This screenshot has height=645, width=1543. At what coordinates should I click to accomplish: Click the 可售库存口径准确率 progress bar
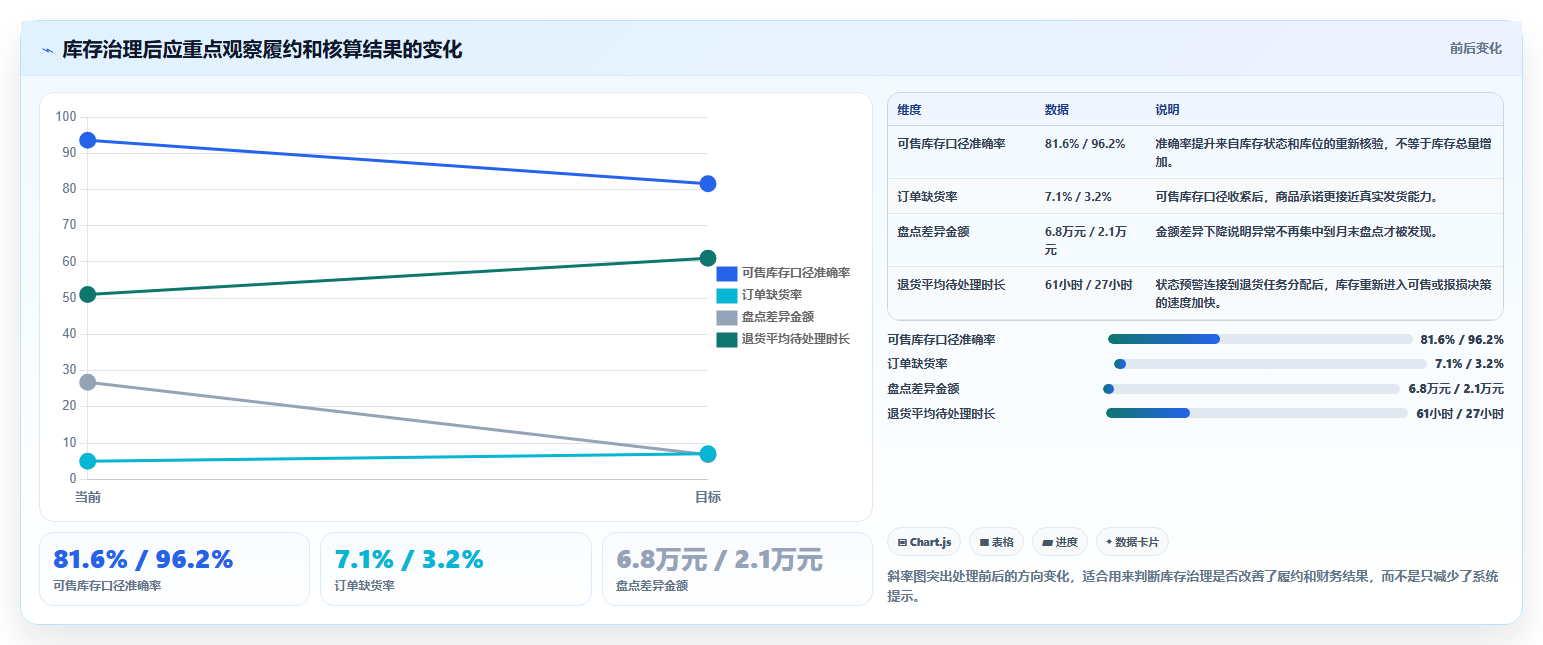pyautogui.click(x=1260, y=339)
